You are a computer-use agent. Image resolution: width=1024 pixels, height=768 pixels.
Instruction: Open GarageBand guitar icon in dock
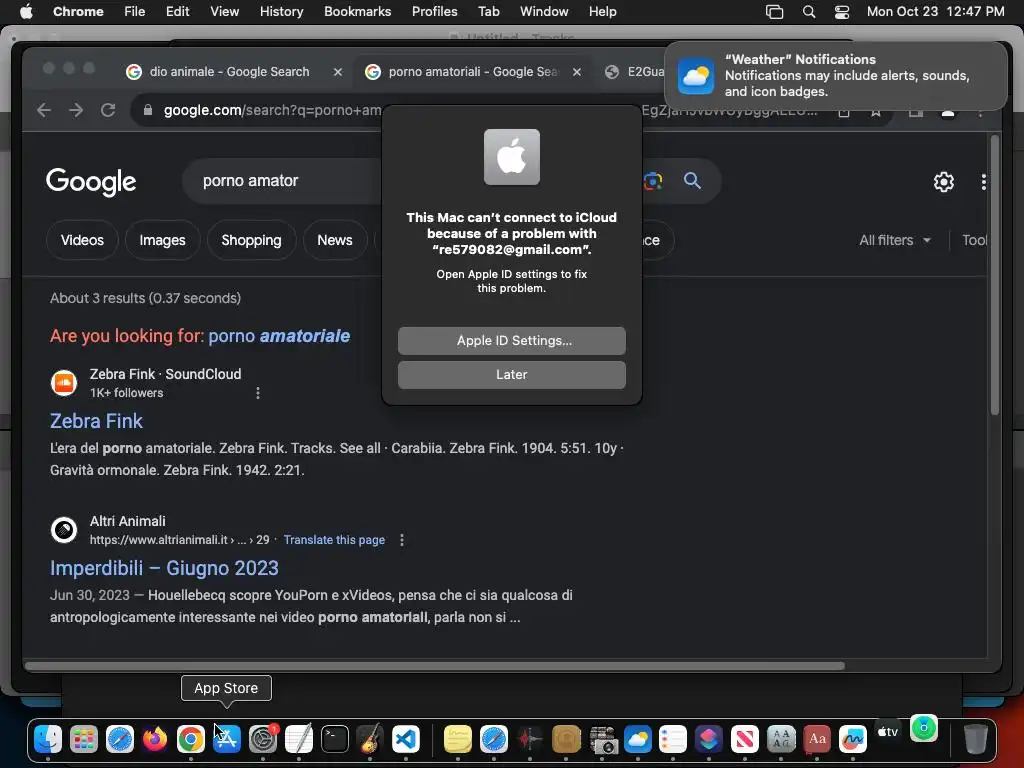click(x=370, y=739)
